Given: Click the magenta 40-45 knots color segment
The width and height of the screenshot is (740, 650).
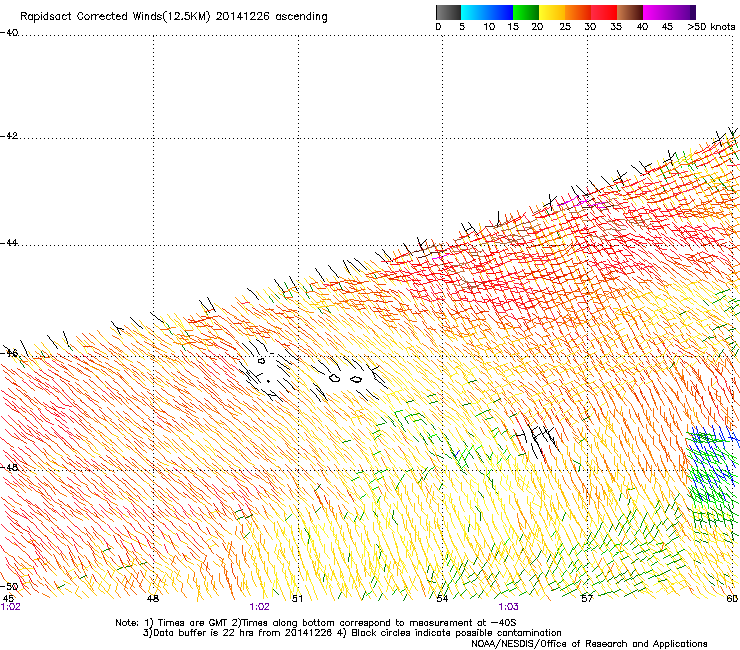Looking at the screenshot, I should pyautogui.click(x=656, y=13).
